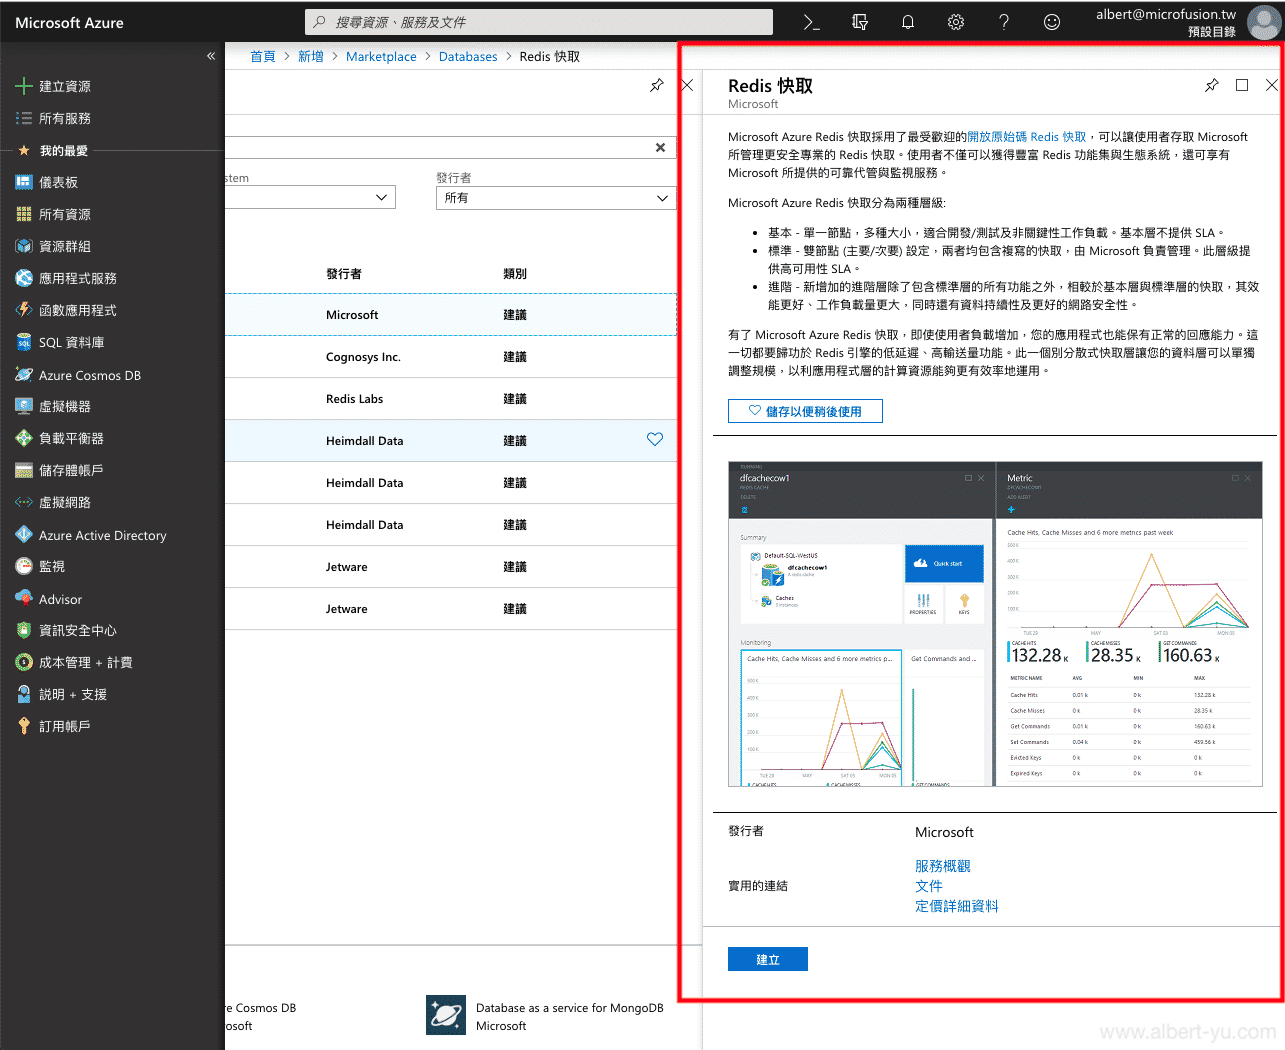Open the 開放原始碼 Redis 快取 link
Viewport: 1285px width, 1050px height.
[x=1026, y=137]
